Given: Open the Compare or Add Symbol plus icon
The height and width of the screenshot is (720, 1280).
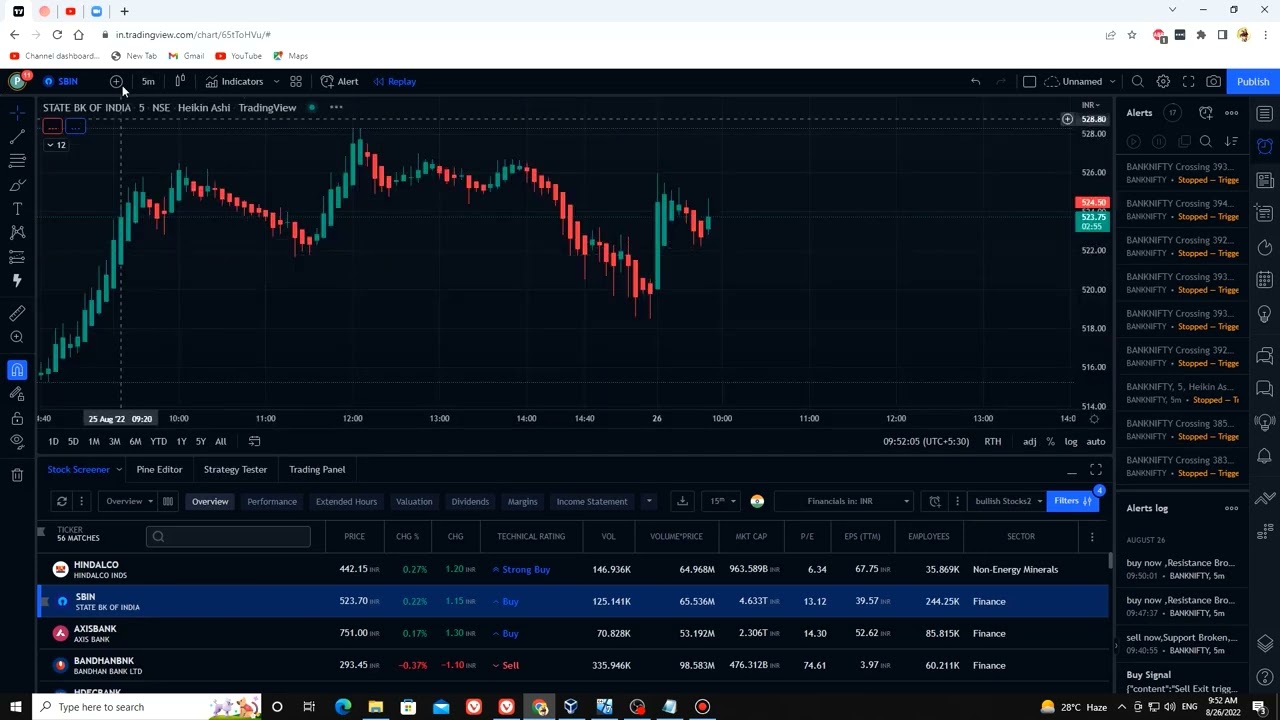Looking at the screenshot, I should coord(116,81).
